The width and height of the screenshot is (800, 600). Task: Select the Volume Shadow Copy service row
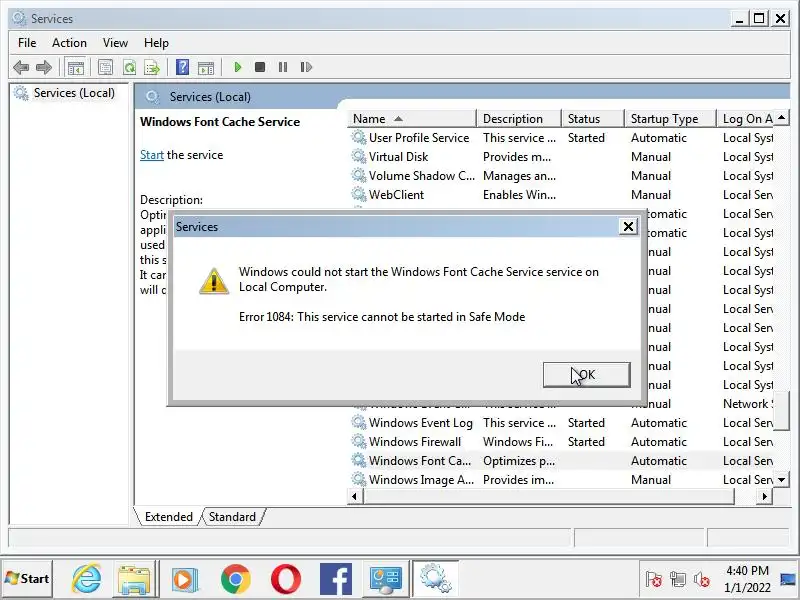coord(561,176)
